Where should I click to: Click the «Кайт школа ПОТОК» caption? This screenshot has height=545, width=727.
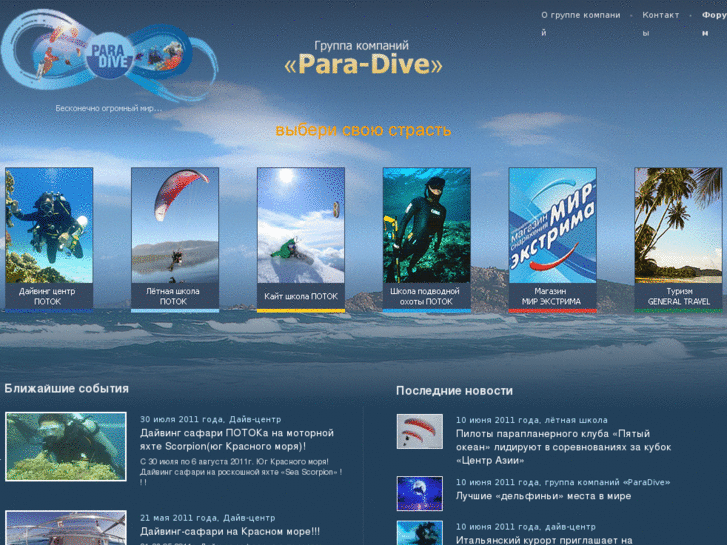click(301, 296)
